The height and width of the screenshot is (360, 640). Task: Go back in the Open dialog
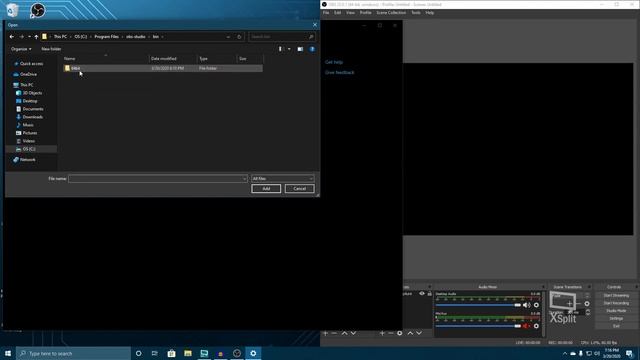click(x=11, y=37)
